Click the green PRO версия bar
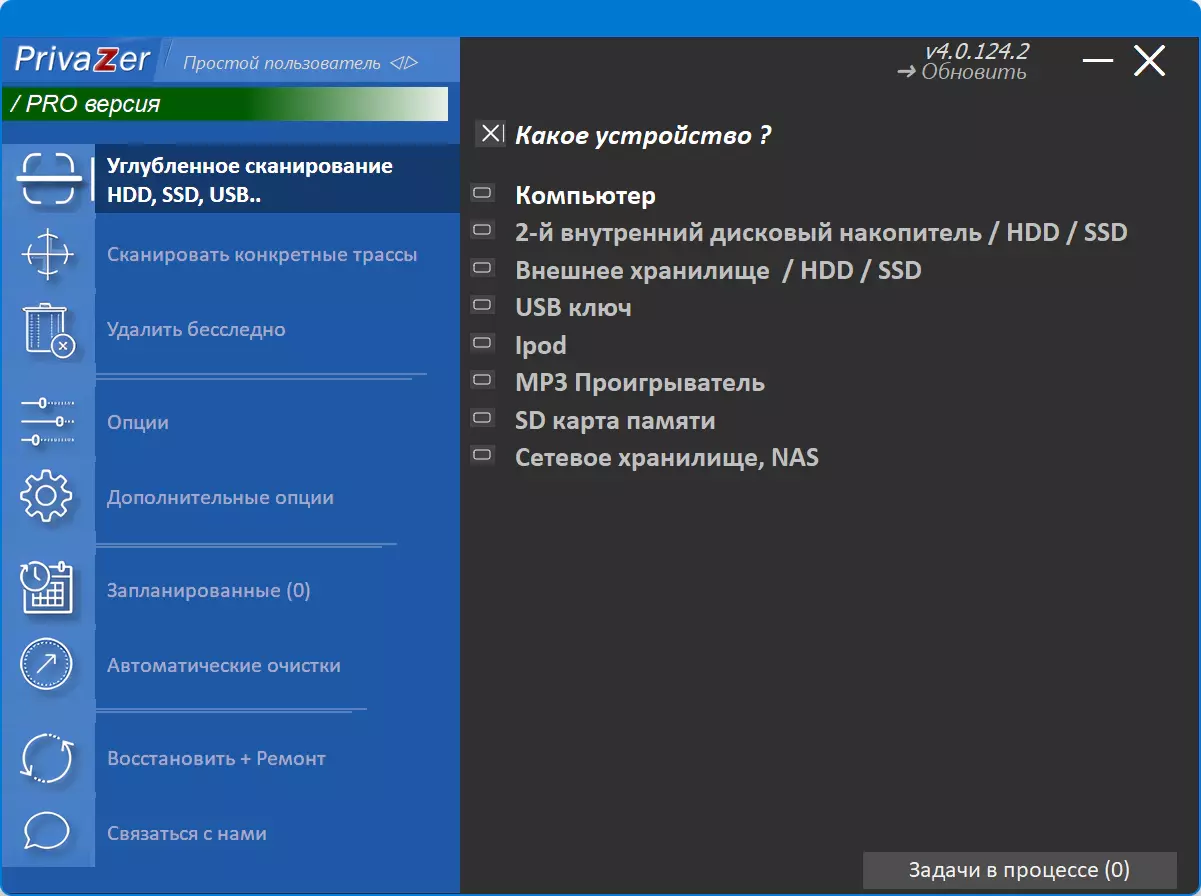The height and width of the screenshot is (896, 1201). (225, 104)
